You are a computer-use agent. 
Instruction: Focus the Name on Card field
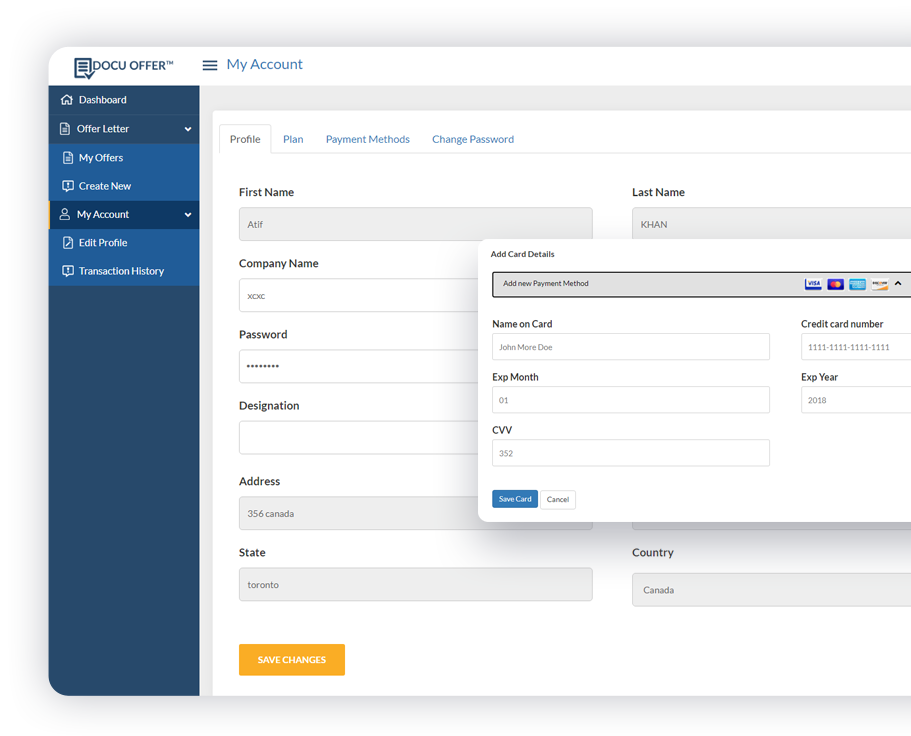(631, 347)
